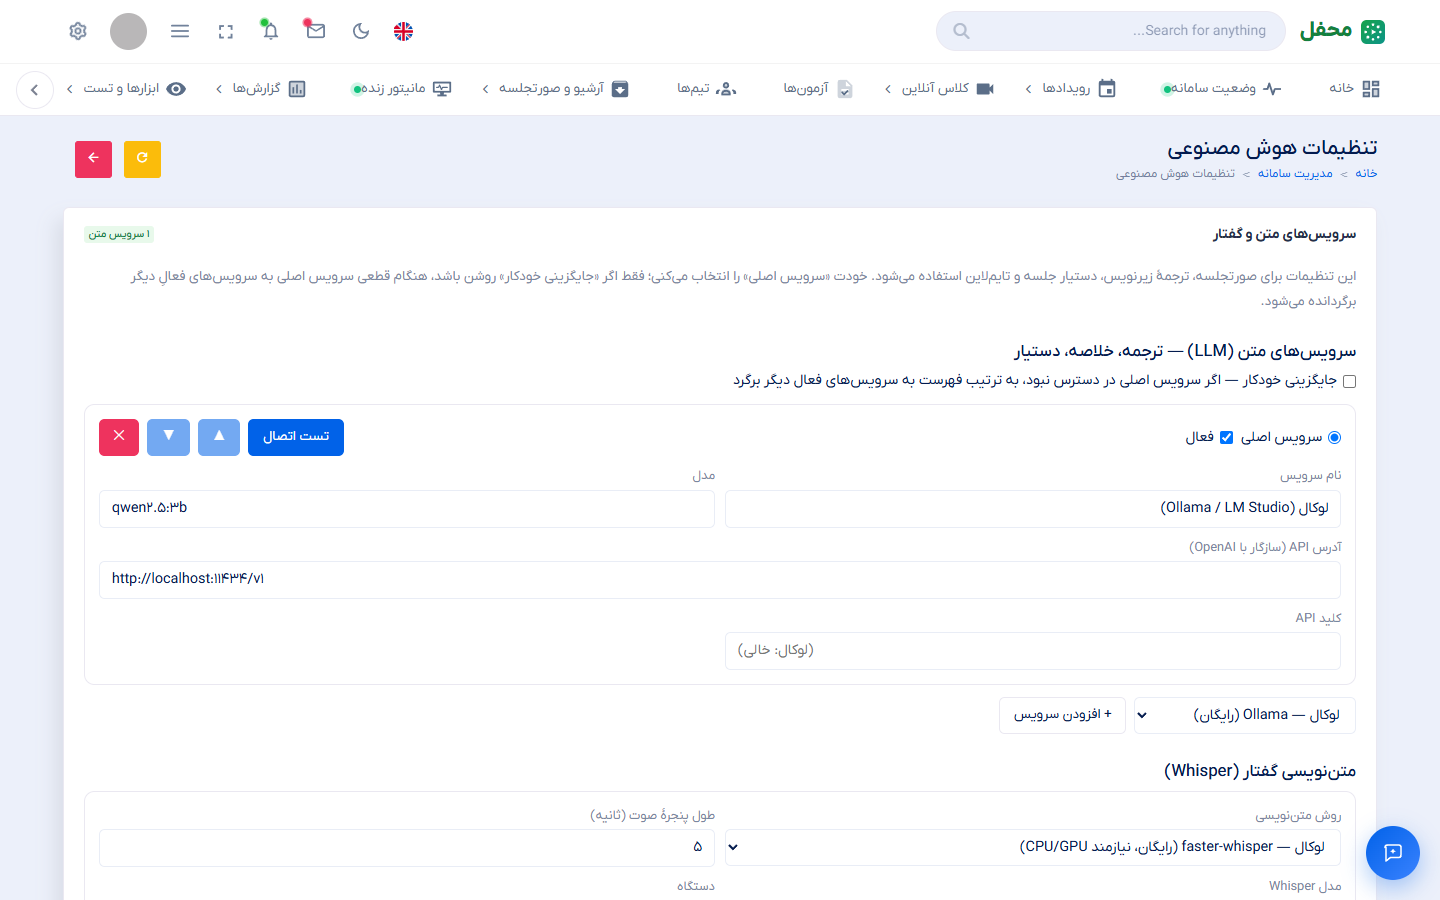This screenshot has width=1440, height=900.
Task: Click the calendar icon of رویدادها
Action: [1107, 89]
